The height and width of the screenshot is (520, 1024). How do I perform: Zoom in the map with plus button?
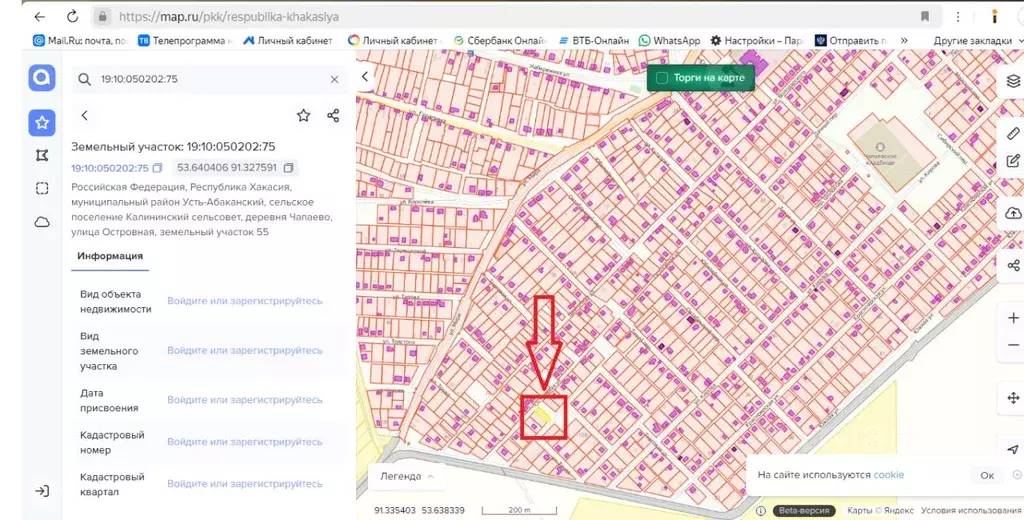(x=1013, y=318)
